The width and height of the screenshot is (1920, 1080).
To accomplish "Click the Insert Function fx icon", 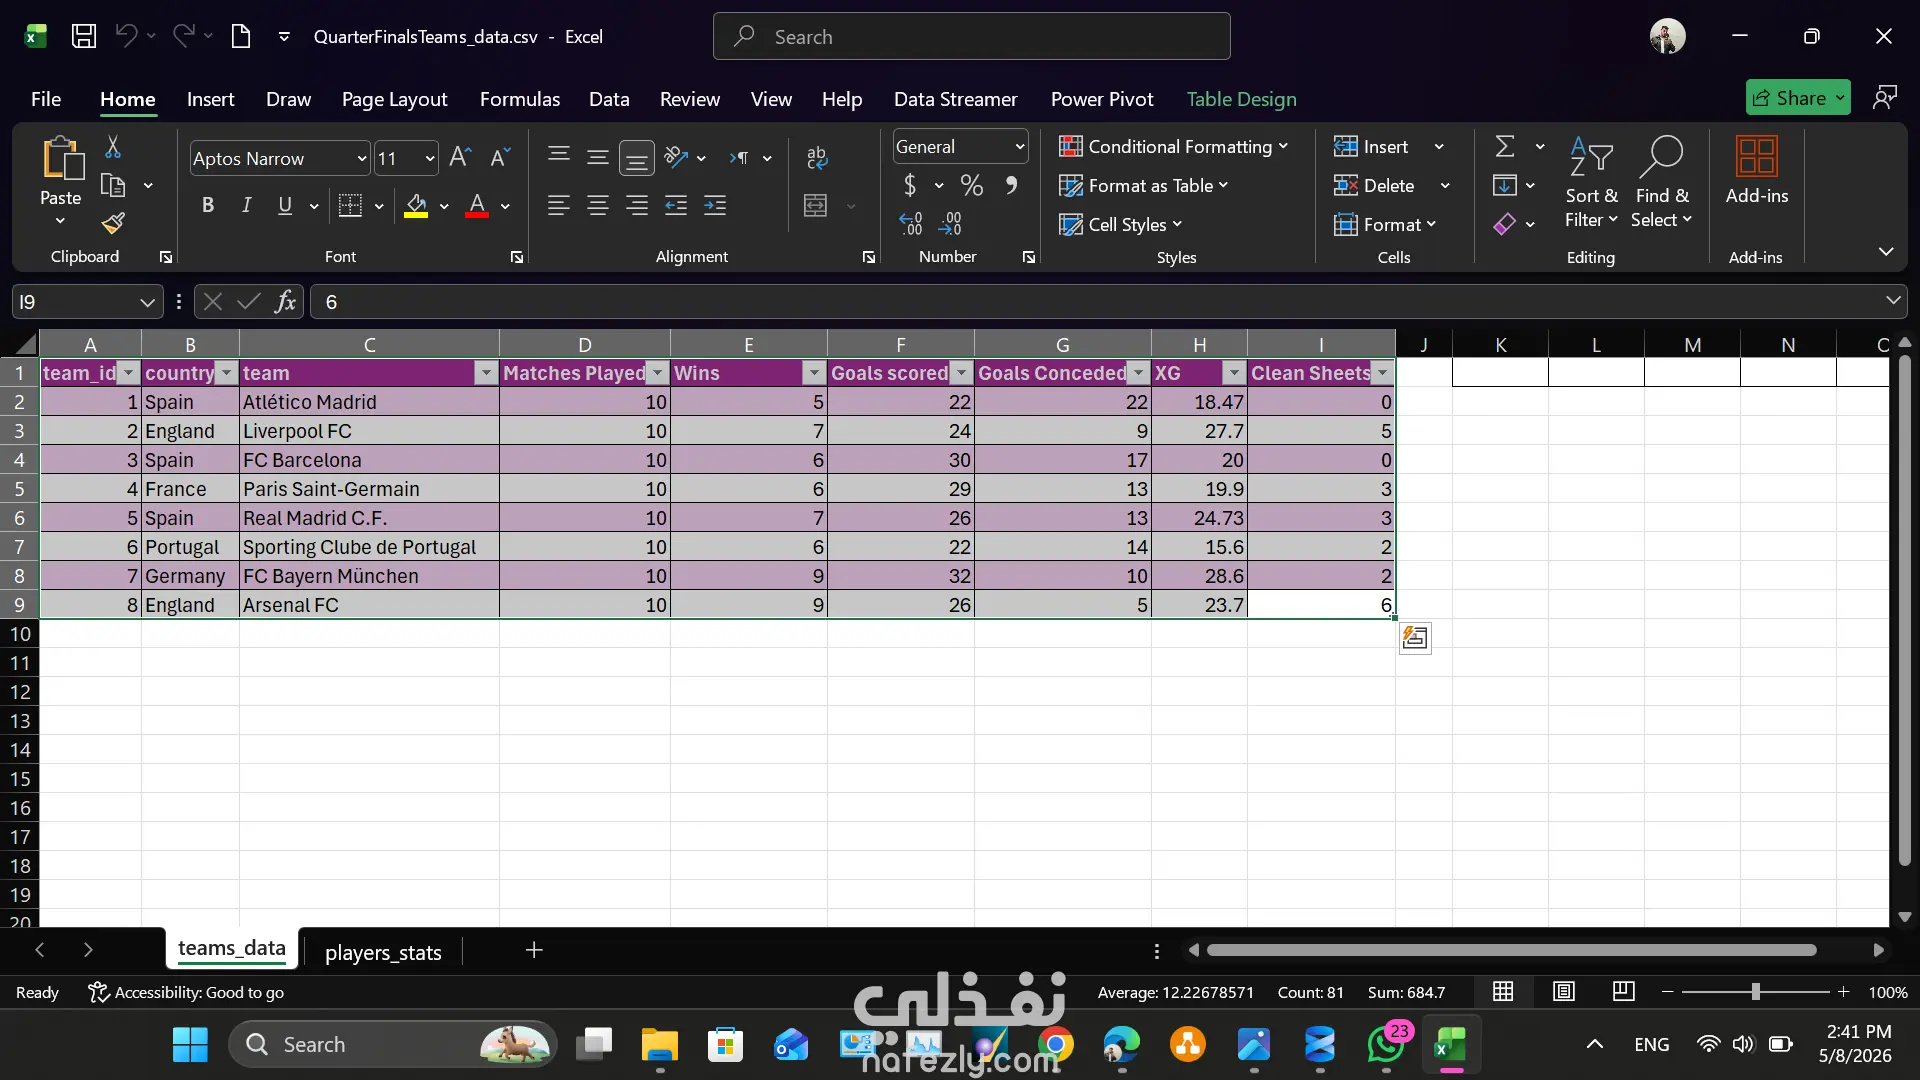I will 286,302.
